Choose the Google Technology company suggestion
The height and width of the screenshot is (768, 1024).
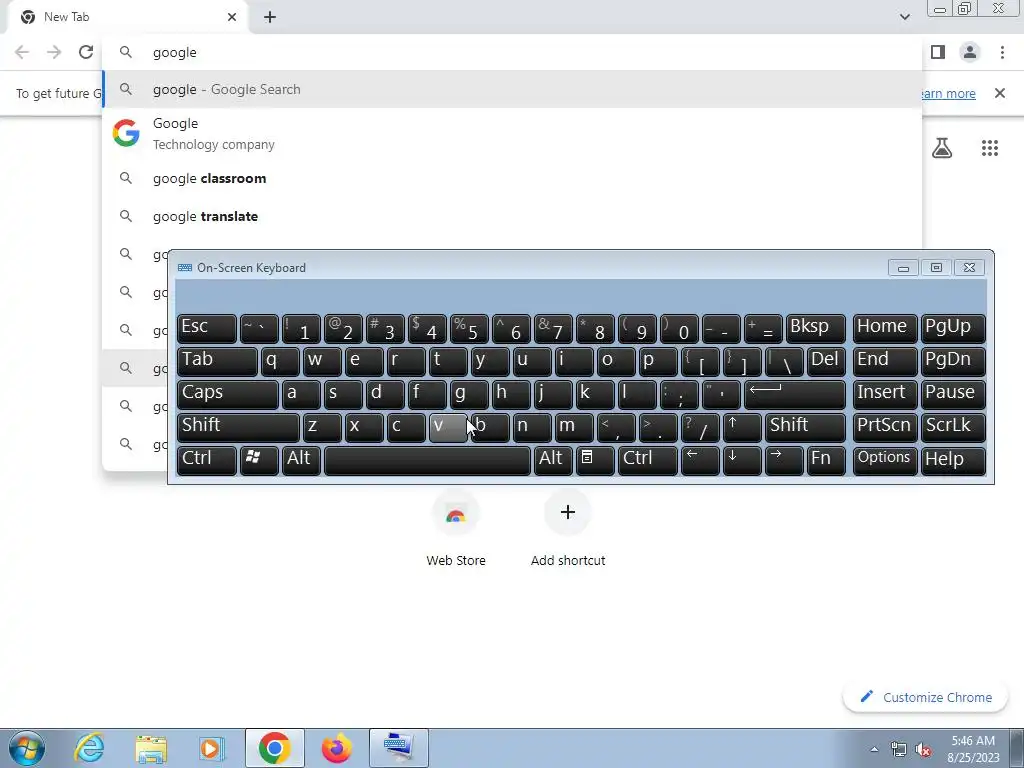click(x=513, y=134)
